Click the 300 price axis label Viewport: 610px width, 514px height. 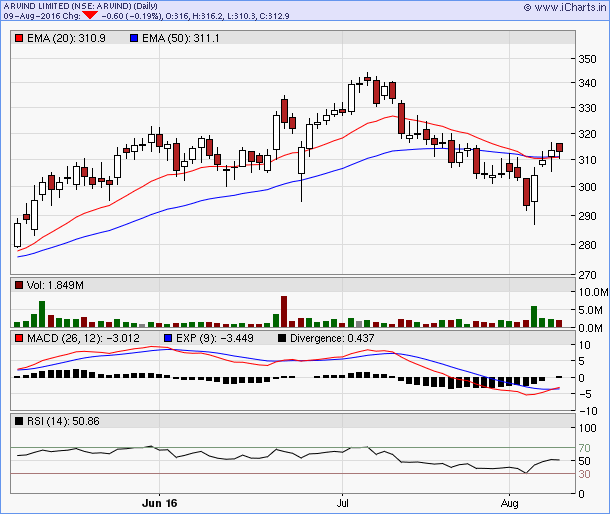coord(587,187)
